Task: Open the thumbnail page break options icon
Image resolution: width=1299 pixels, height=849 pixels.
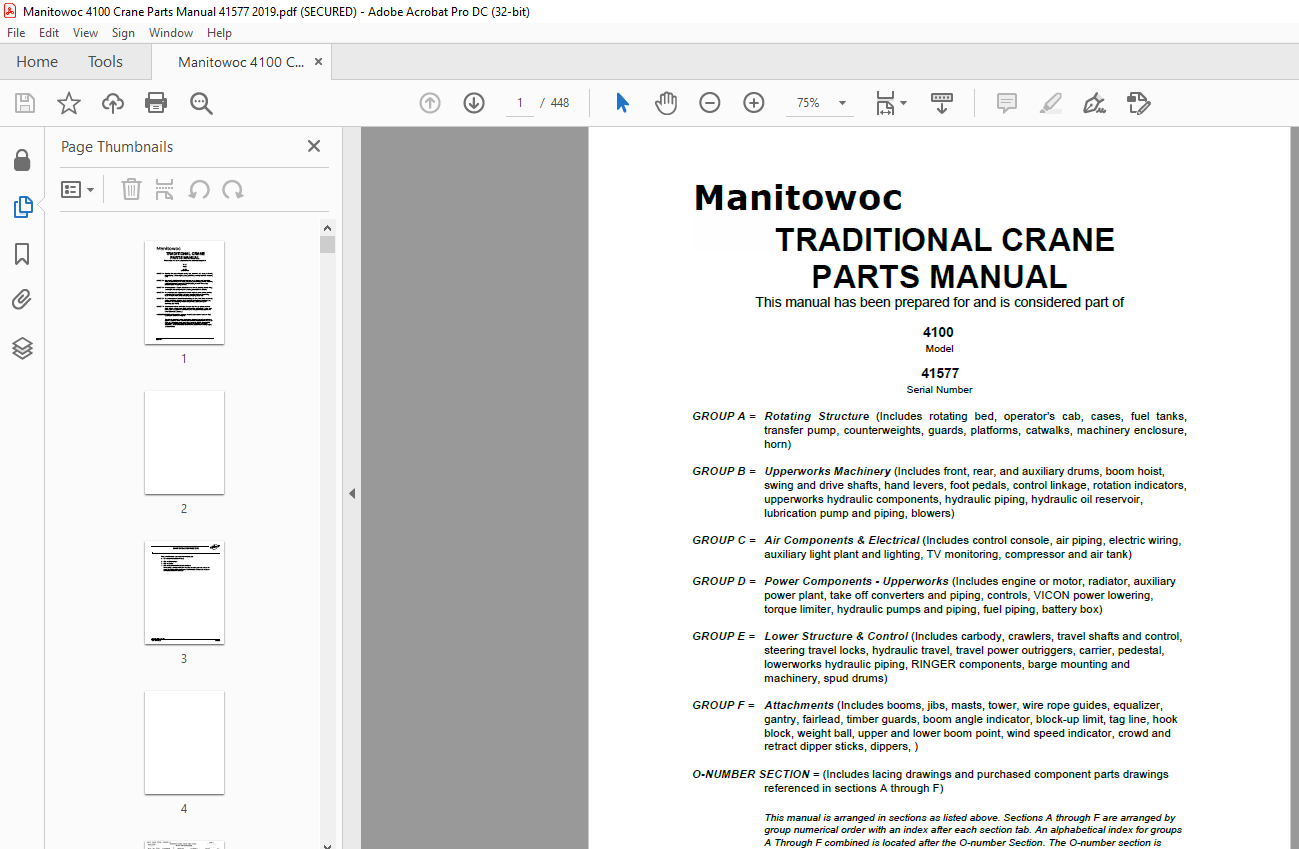Action: tap(165, 189)
